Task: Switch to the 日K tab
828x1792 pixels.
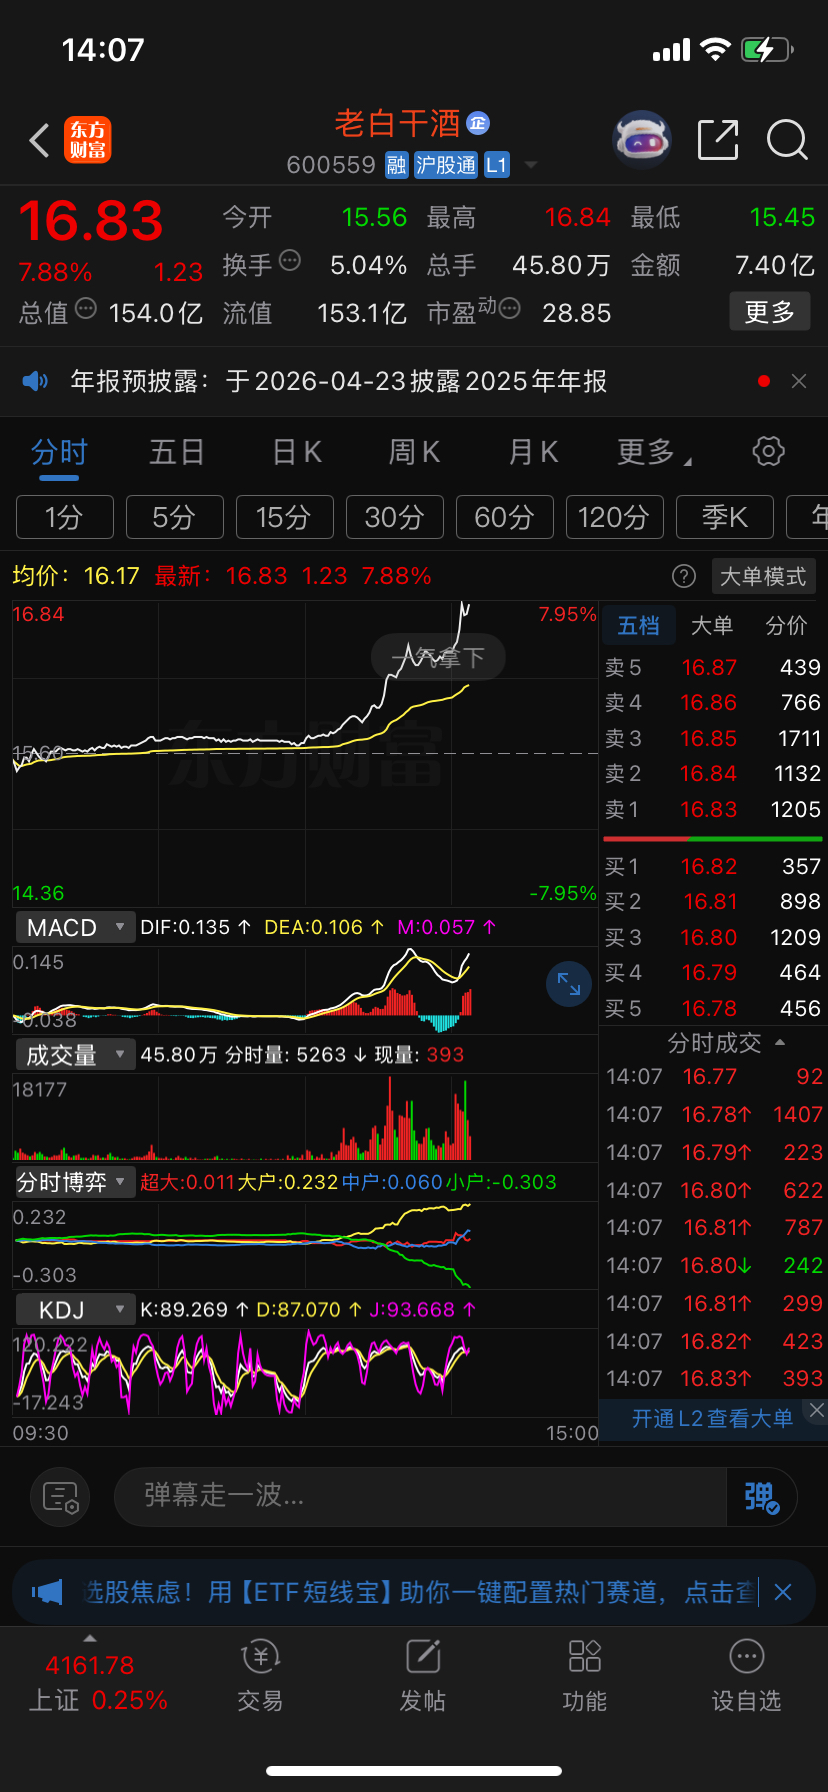Action: 297,452
